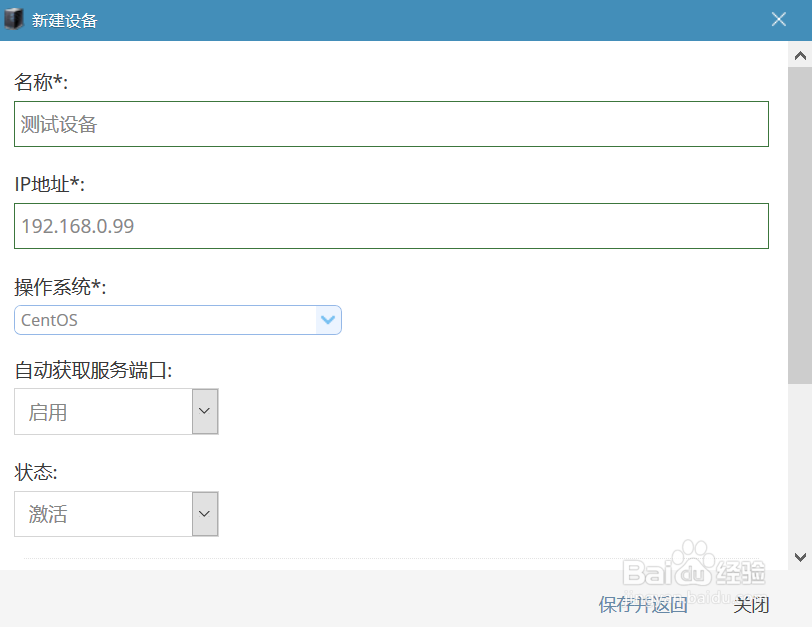Click the 保存并返回 button
Image resolution: width=812 pixels, height=627 pixels.
pos(643,604)
